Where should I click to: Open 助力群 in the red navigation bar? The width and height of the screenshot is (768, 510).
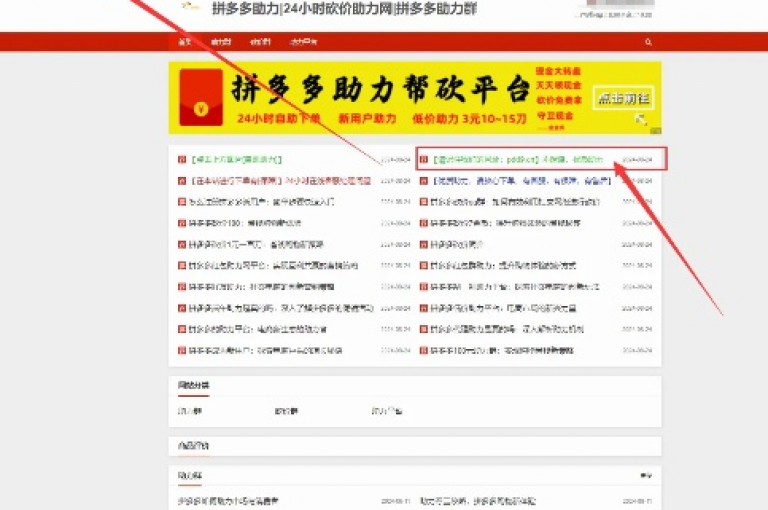pyautogui.click(x=221, y=42)
